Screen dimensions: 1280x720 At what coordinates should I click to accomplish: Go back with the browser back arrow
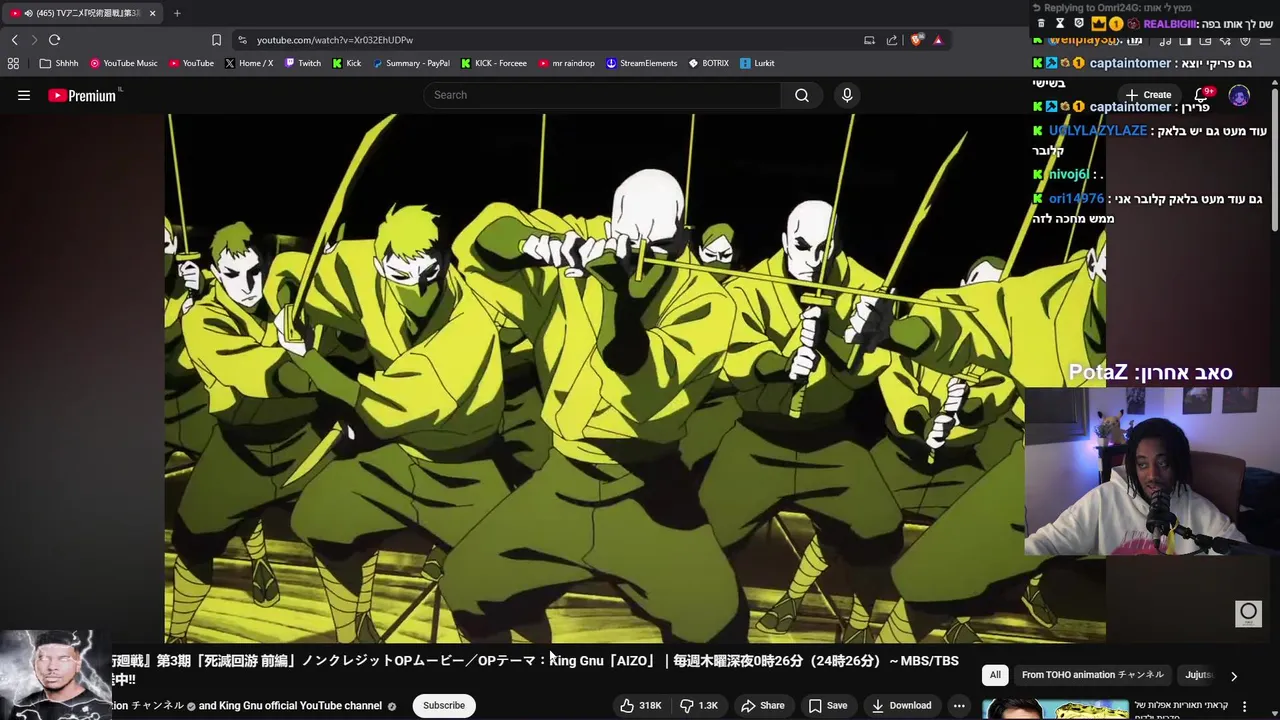coord(15,40)
